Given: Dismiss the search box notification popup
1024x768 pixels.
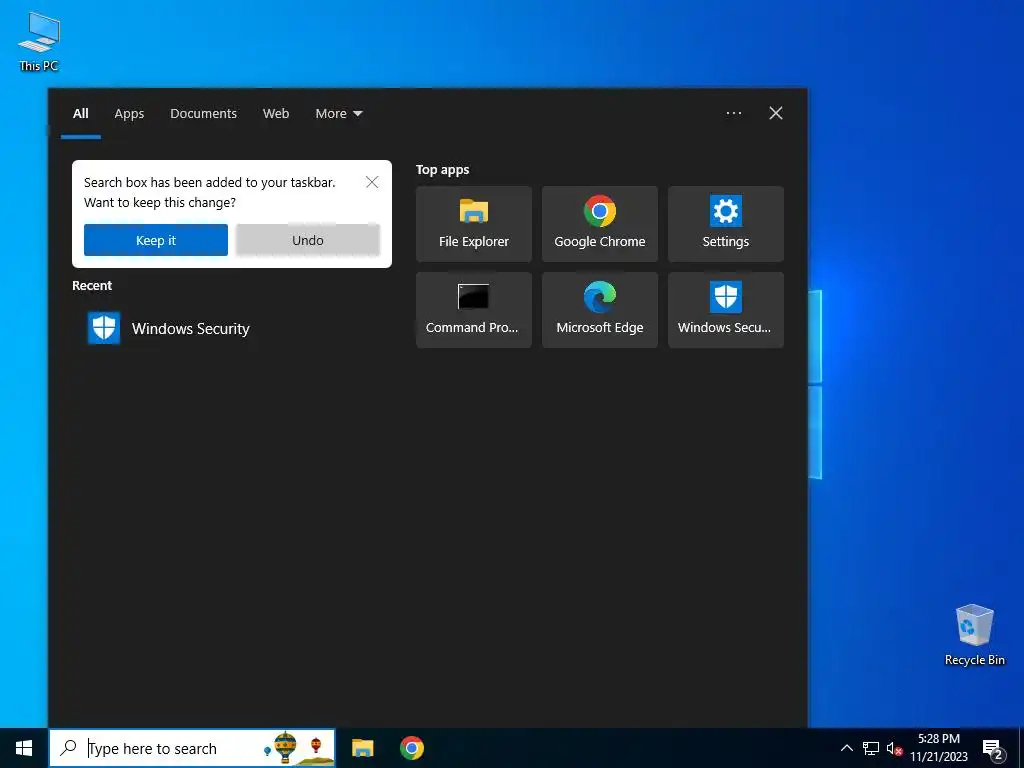Looking at the screenshot, I should coord(372,182).
